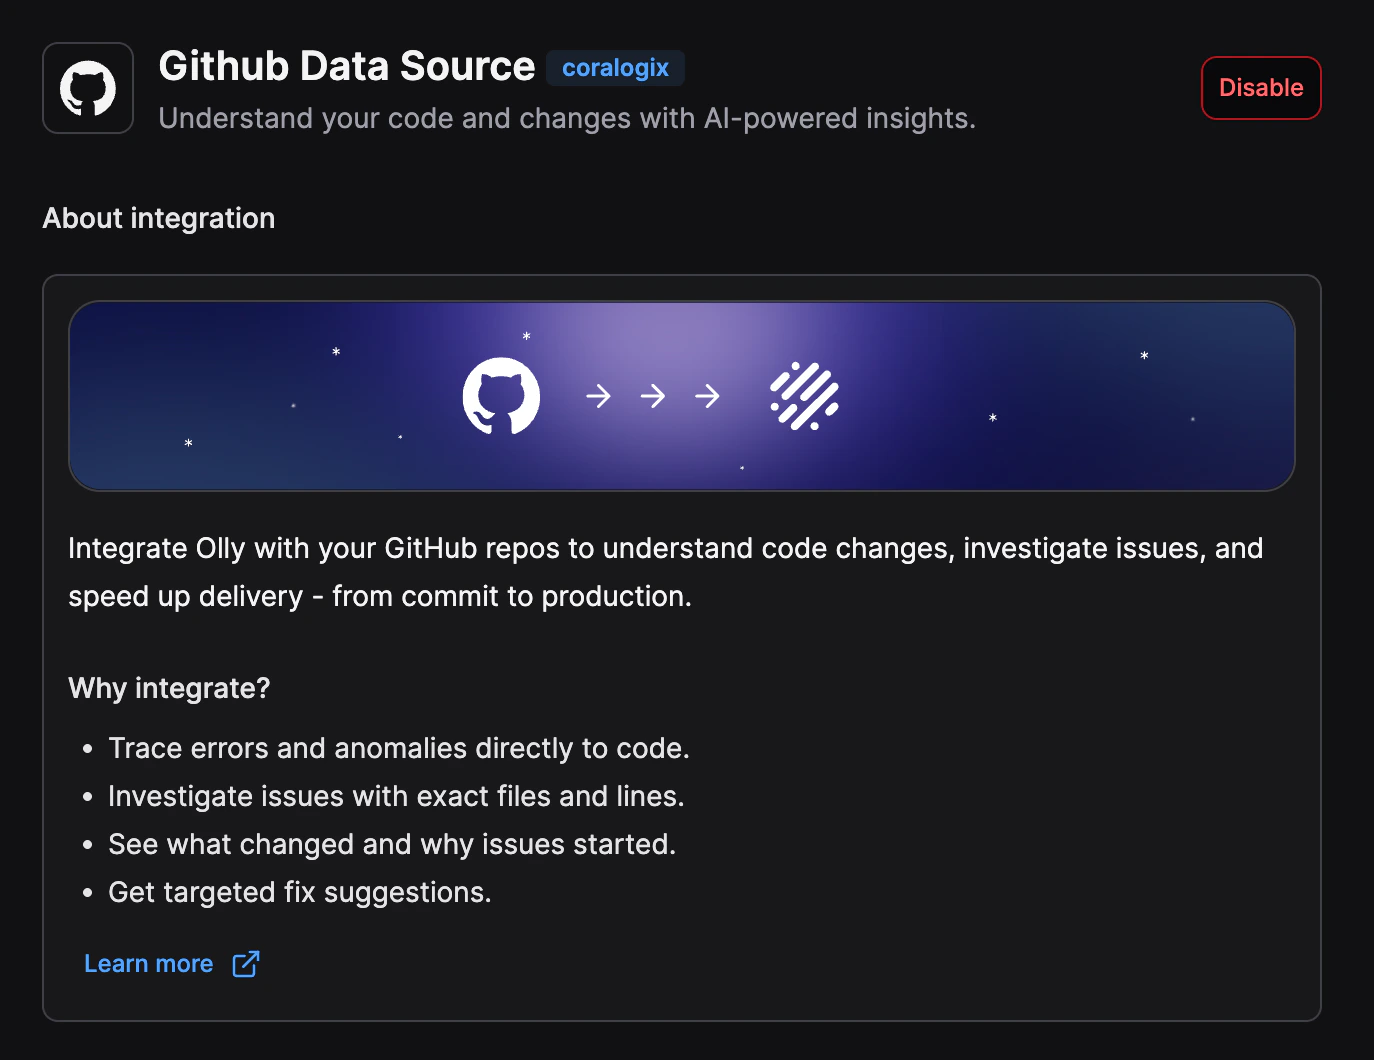1374x1060 pixels.
Task: Click the Why integrate? heading
Action: 168,688
